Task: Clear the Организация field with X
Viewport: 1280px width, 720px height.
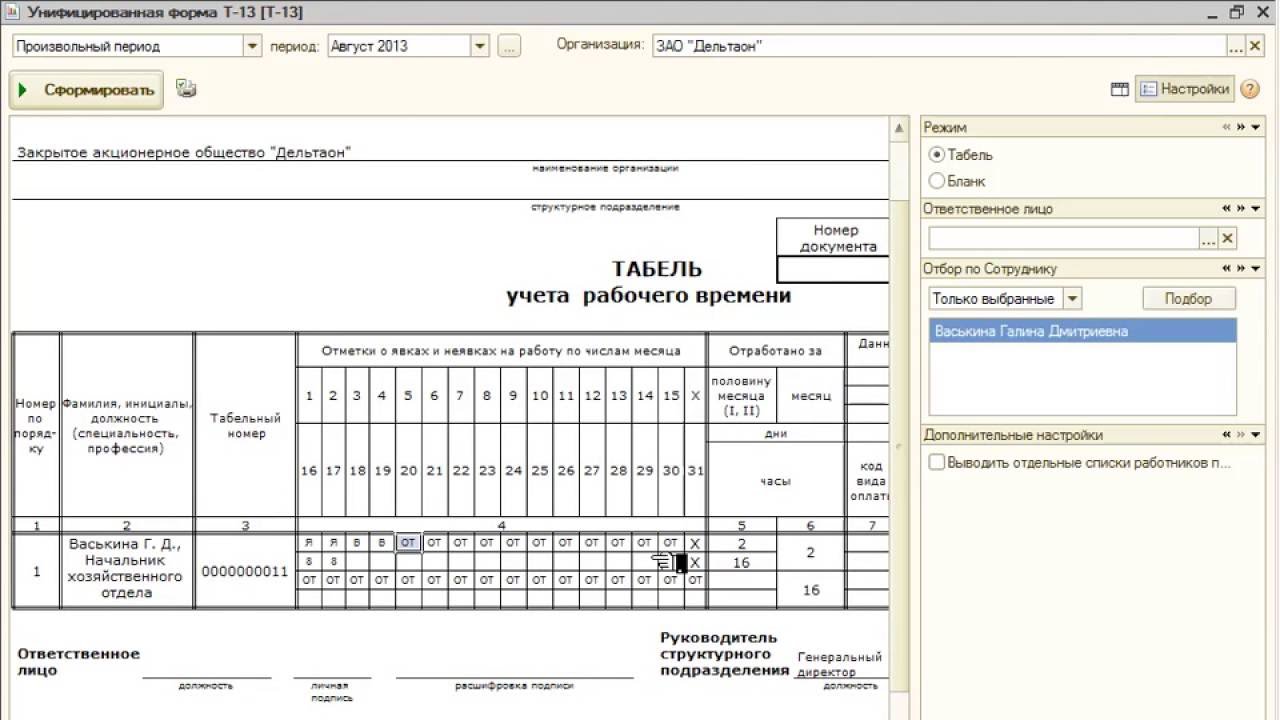Action: (1253, 46)
